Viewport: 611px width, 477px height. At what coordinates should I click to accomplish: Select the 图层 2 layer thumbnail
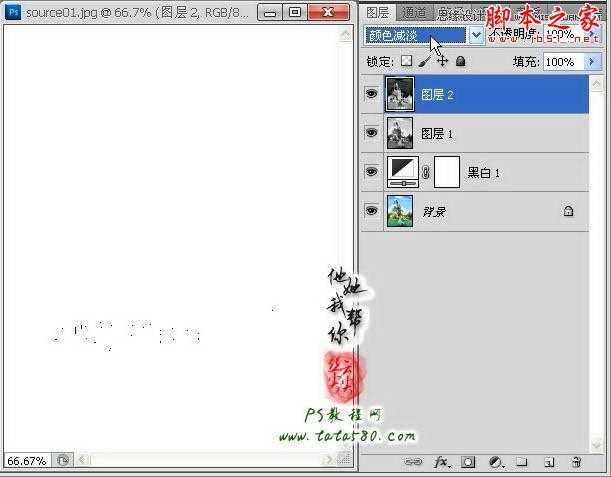point(400,94)
